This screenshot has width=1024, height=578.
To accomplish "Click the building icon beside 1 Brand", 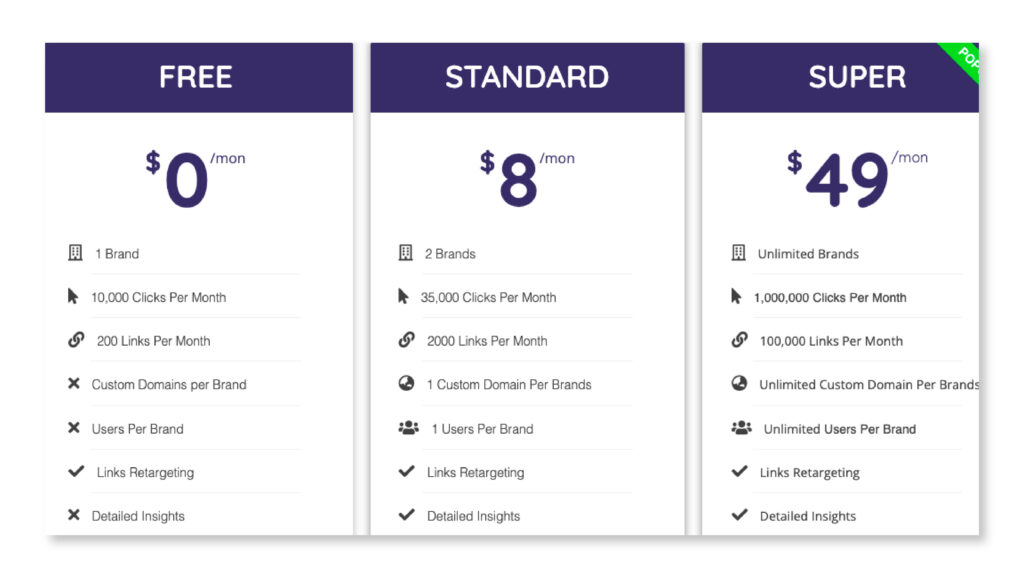I will tap(75, 253).
